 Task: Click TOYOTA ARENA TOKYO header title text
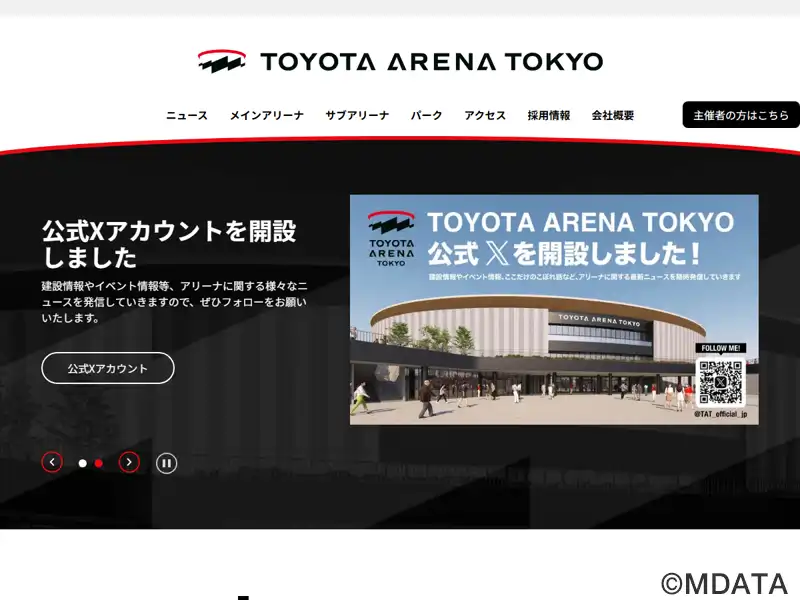[x=432, y=62]
